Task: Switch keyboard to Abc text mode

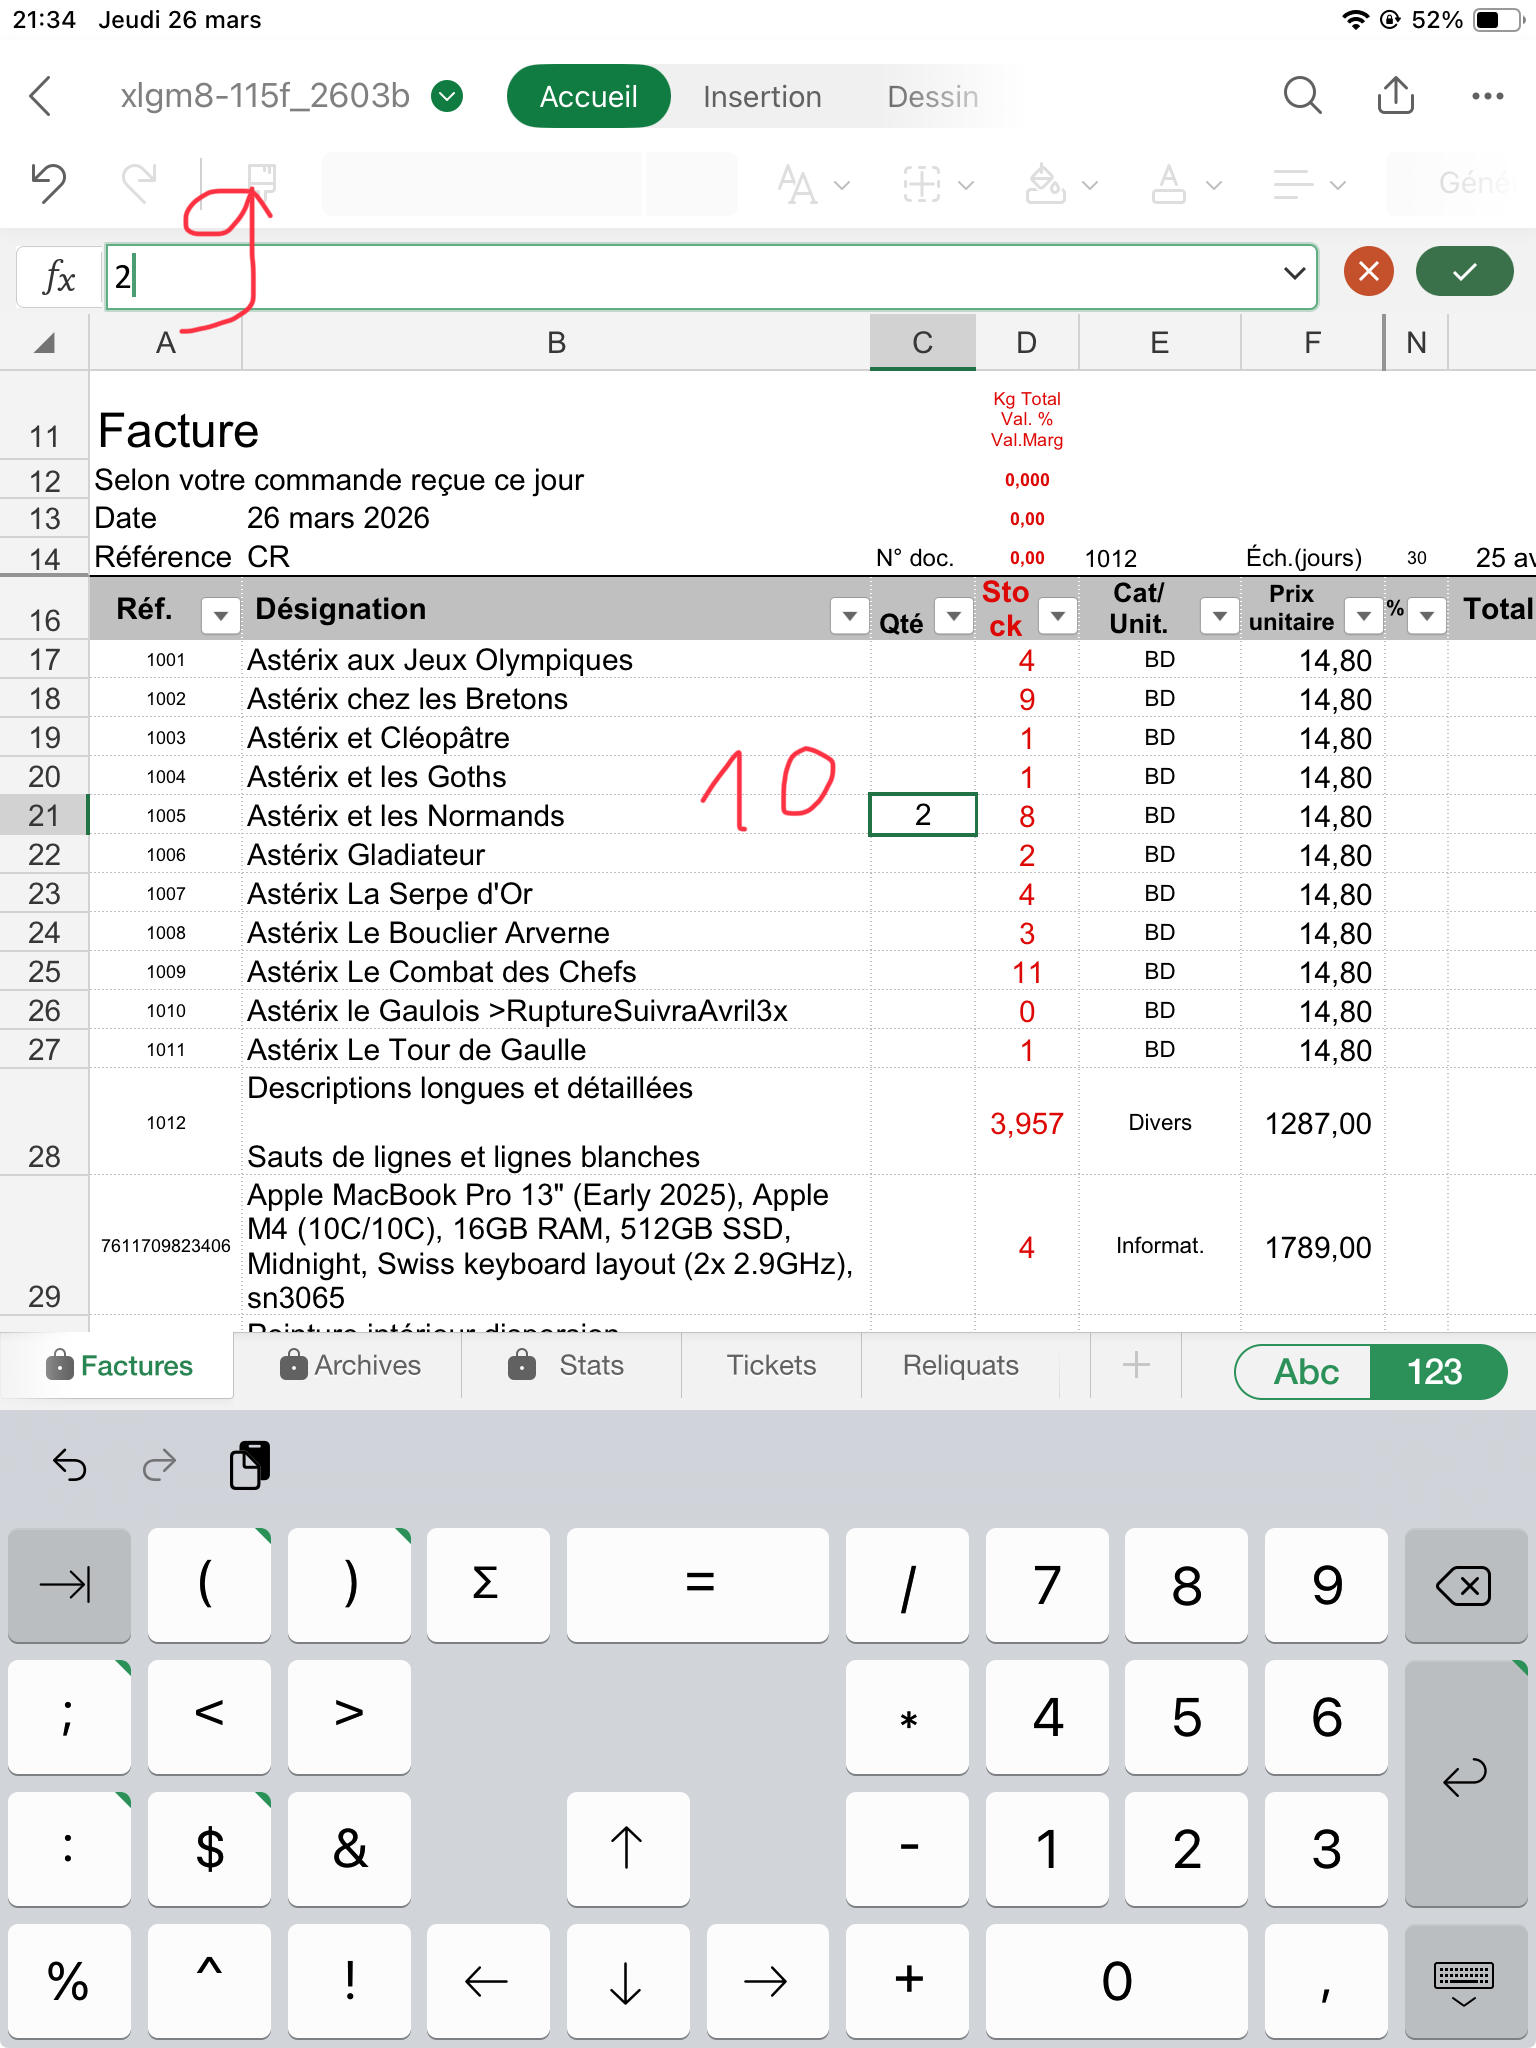Action: click(1305, 1372)
